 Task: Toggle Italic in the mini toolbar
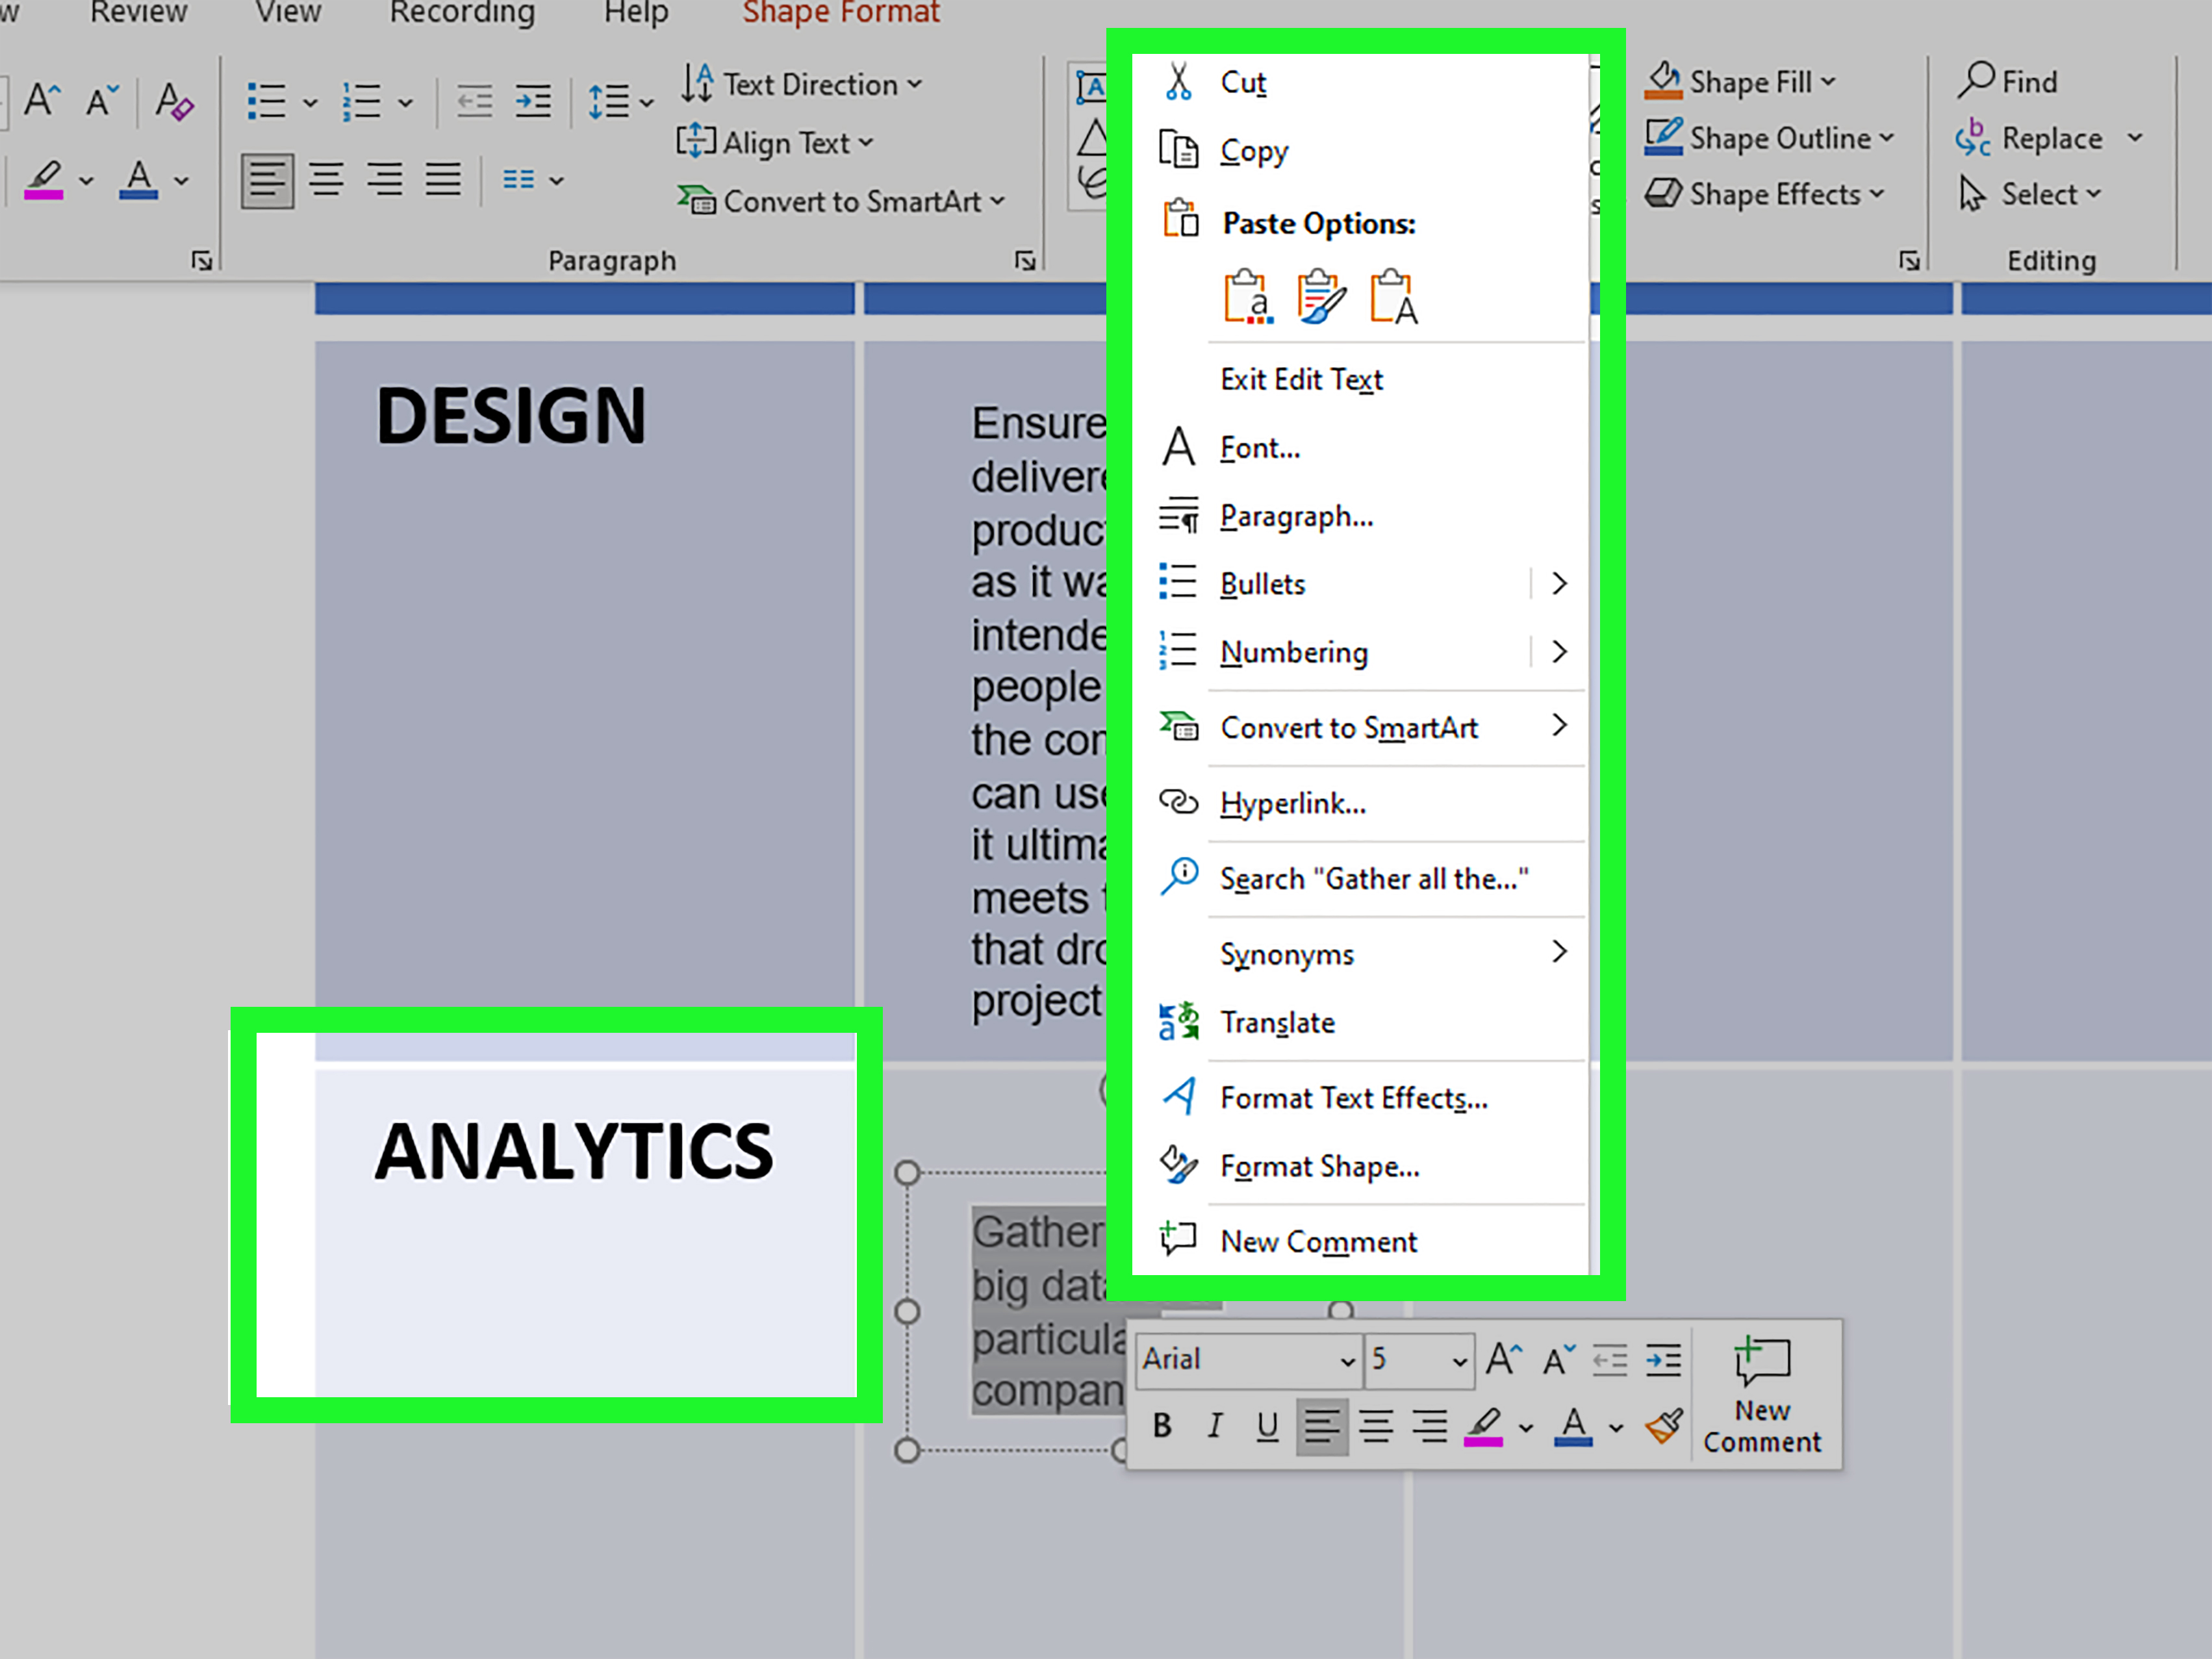click(1215, 1426)
